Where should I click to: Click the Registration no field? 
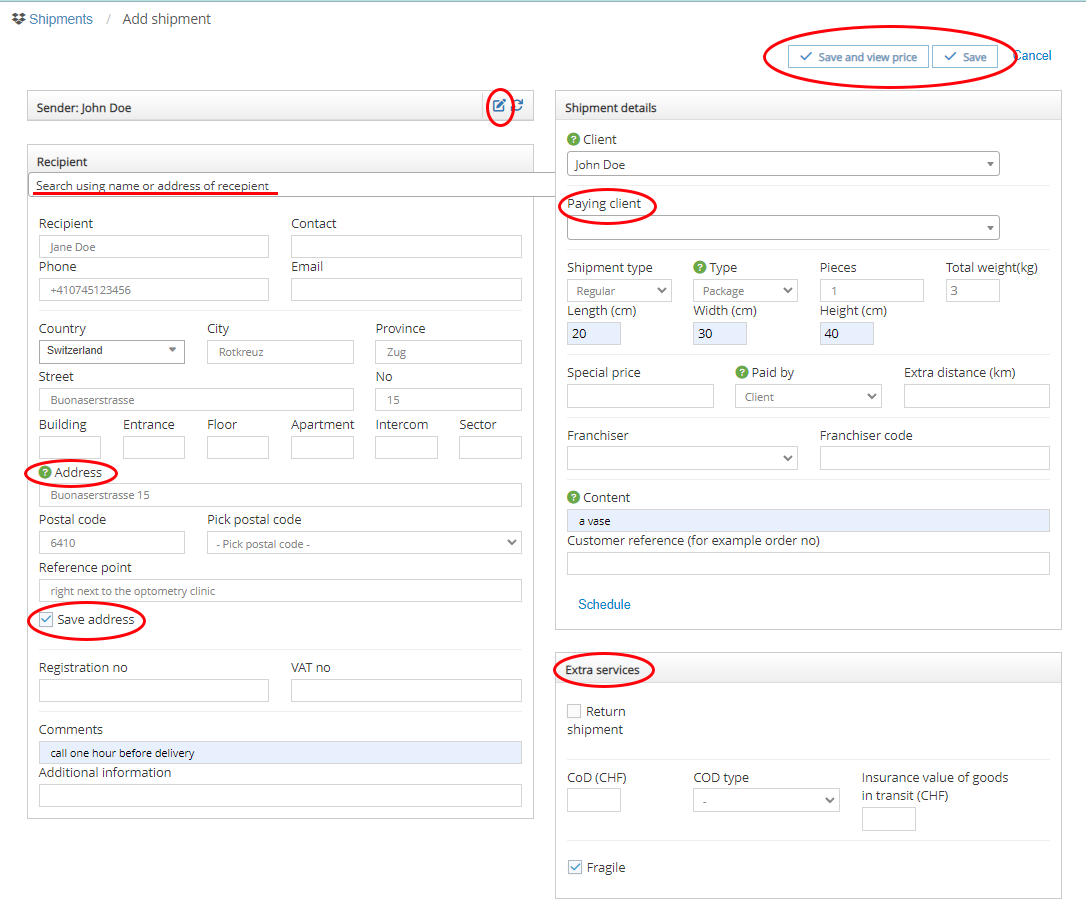pos(154,691)
